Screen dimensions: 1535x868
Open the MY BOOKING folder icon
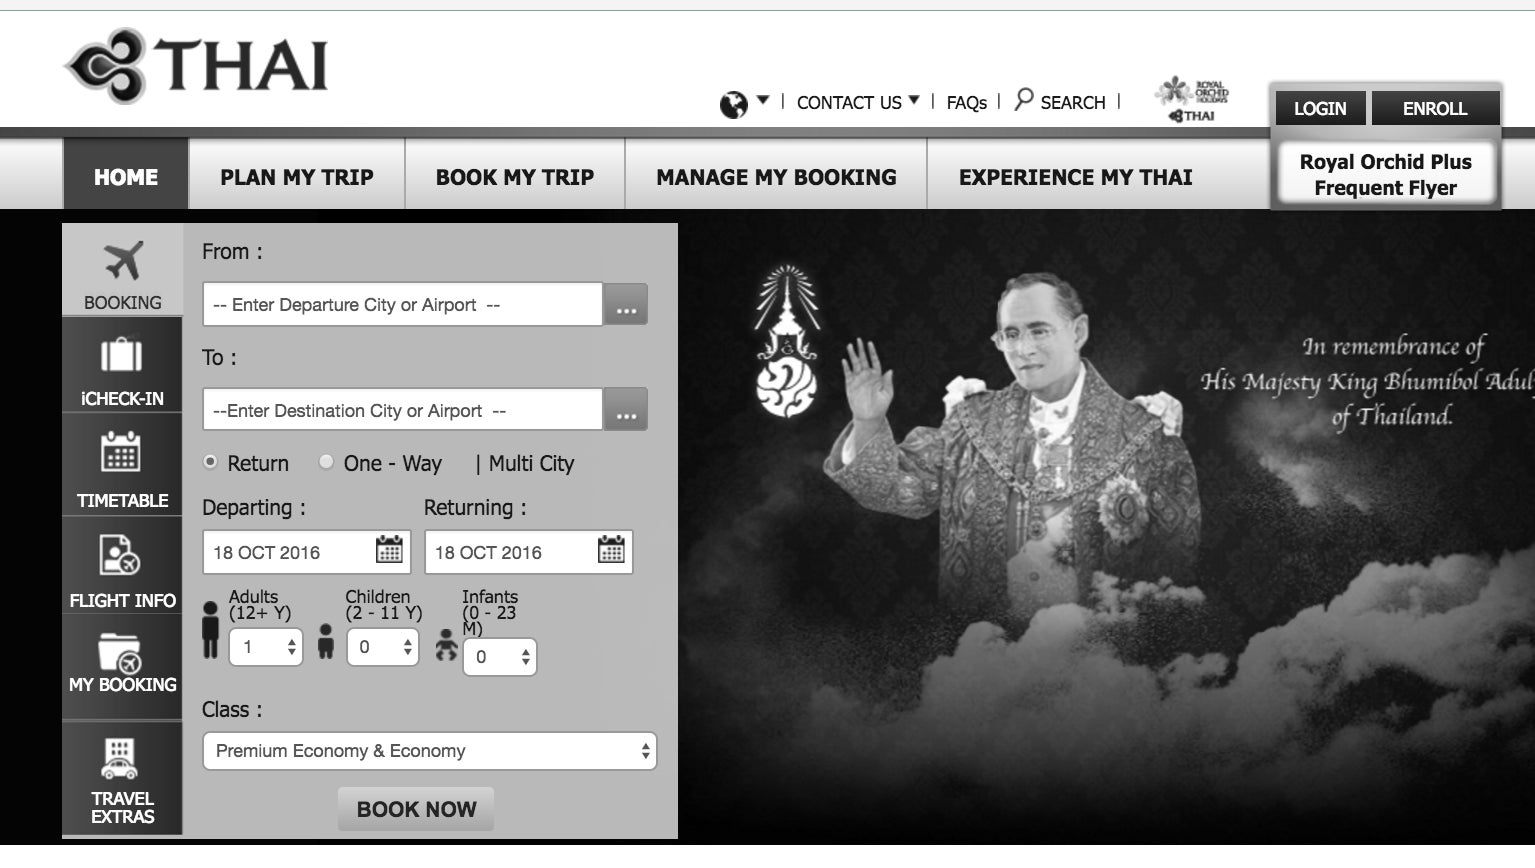click(120, 652)
